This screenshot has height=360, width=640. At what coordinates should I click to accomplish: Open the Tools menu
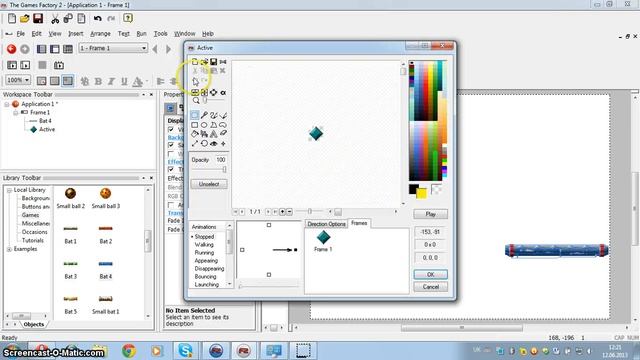[x=160, y=33]
